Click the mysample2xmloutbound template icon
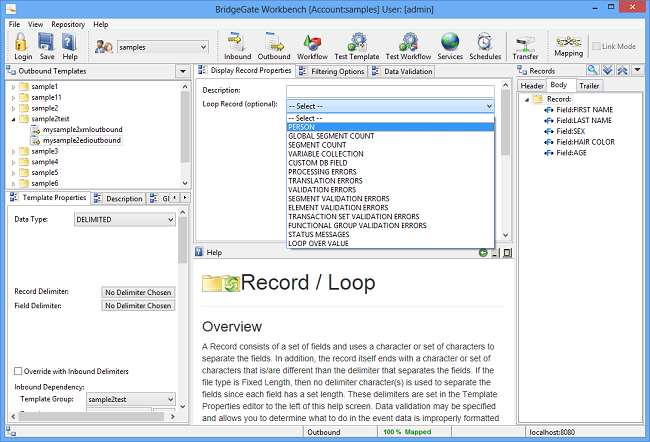The height and width of the screenshot is (442, 650). [x=36, y=130]
